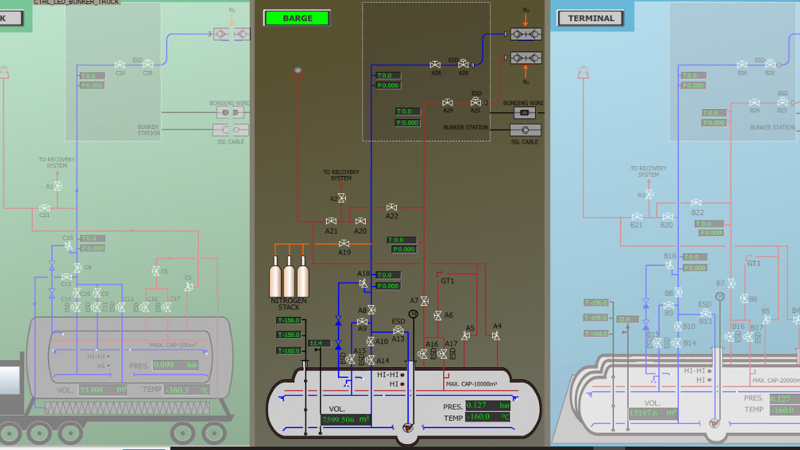This screenshot has width=800, height=450.
Task: Select valve A24 on the barge vapor line
Action: tap(448, 101)
